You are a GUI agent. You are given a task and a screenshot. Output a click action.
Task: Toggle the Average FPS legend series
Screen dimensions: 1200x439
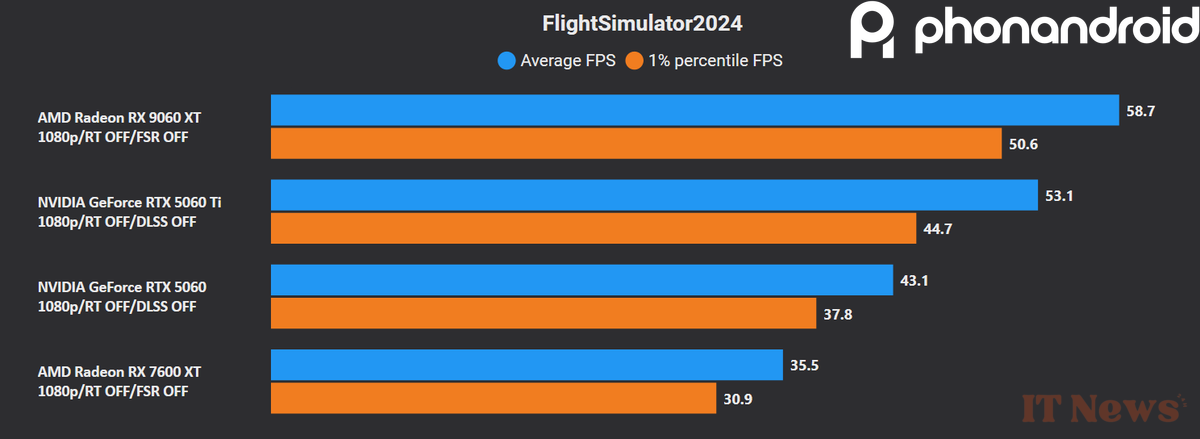click(568, 61)
